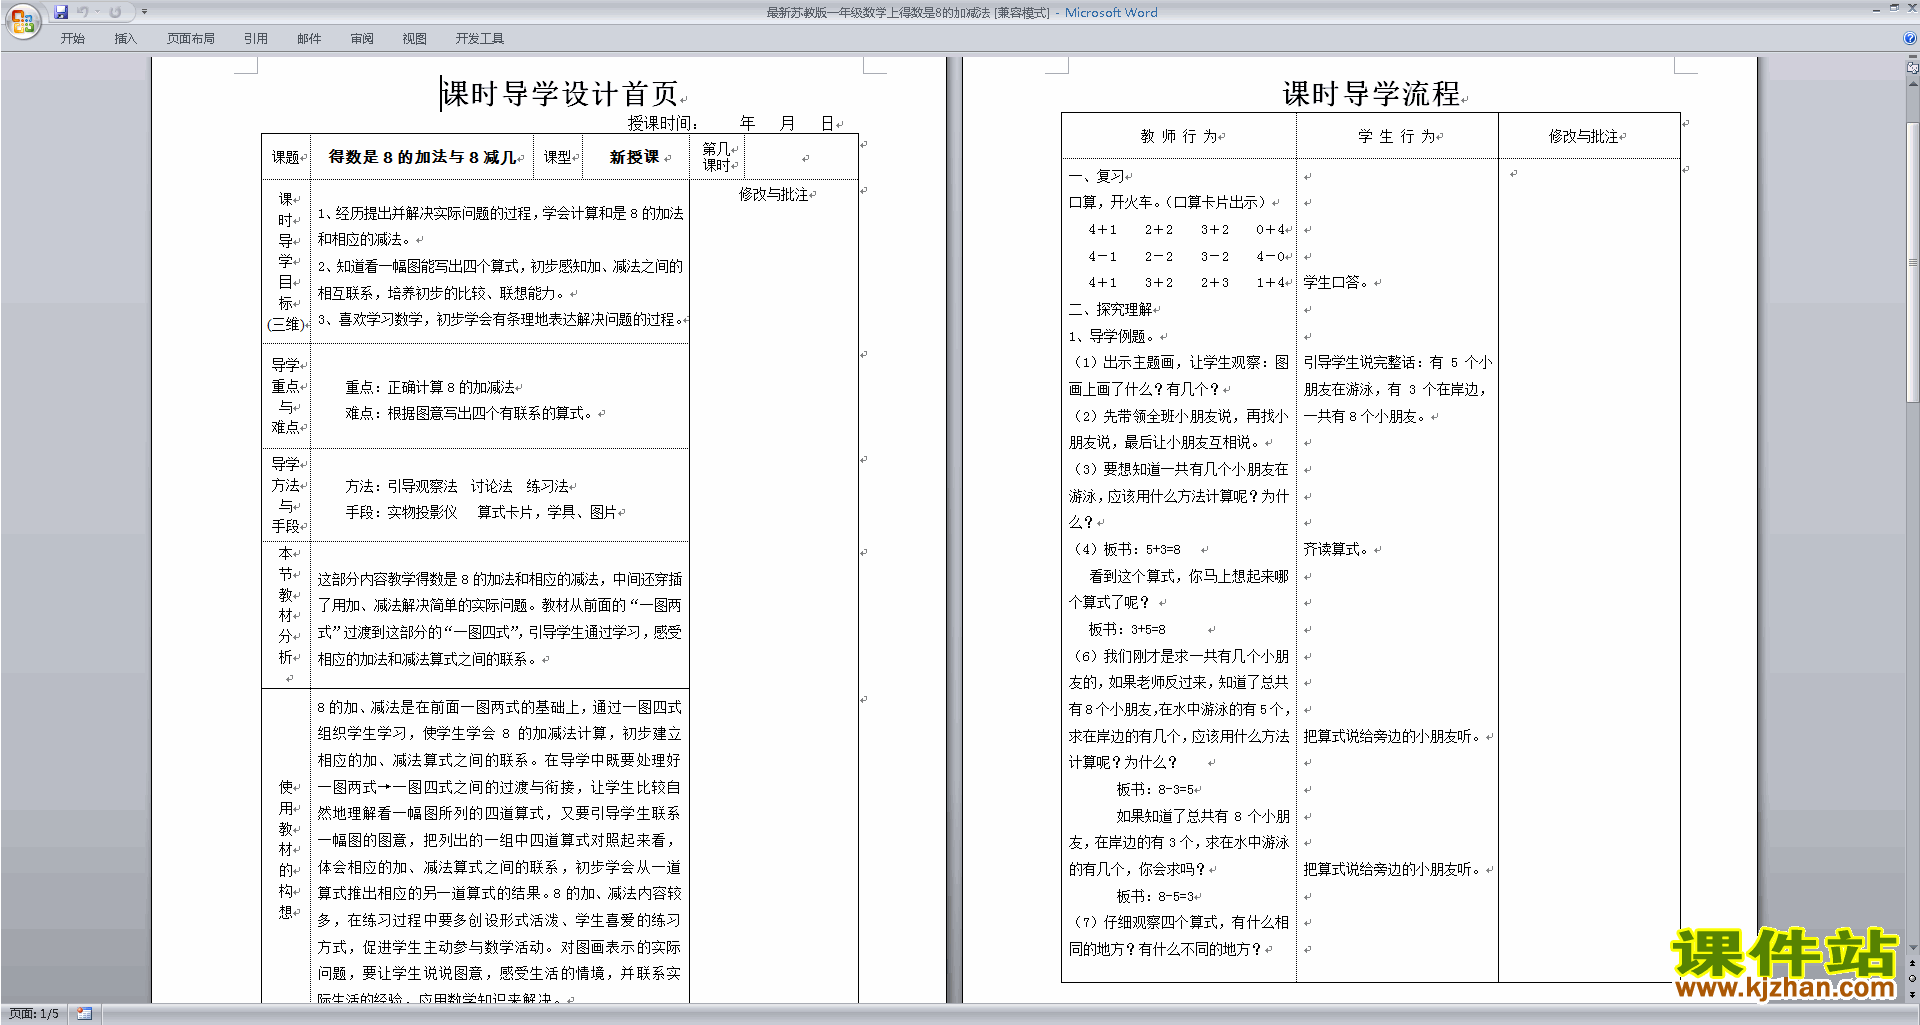Click the Previous Page double-arrow button
The height and width of the screenshot is (1025, 1920).
coord(1913,964)
